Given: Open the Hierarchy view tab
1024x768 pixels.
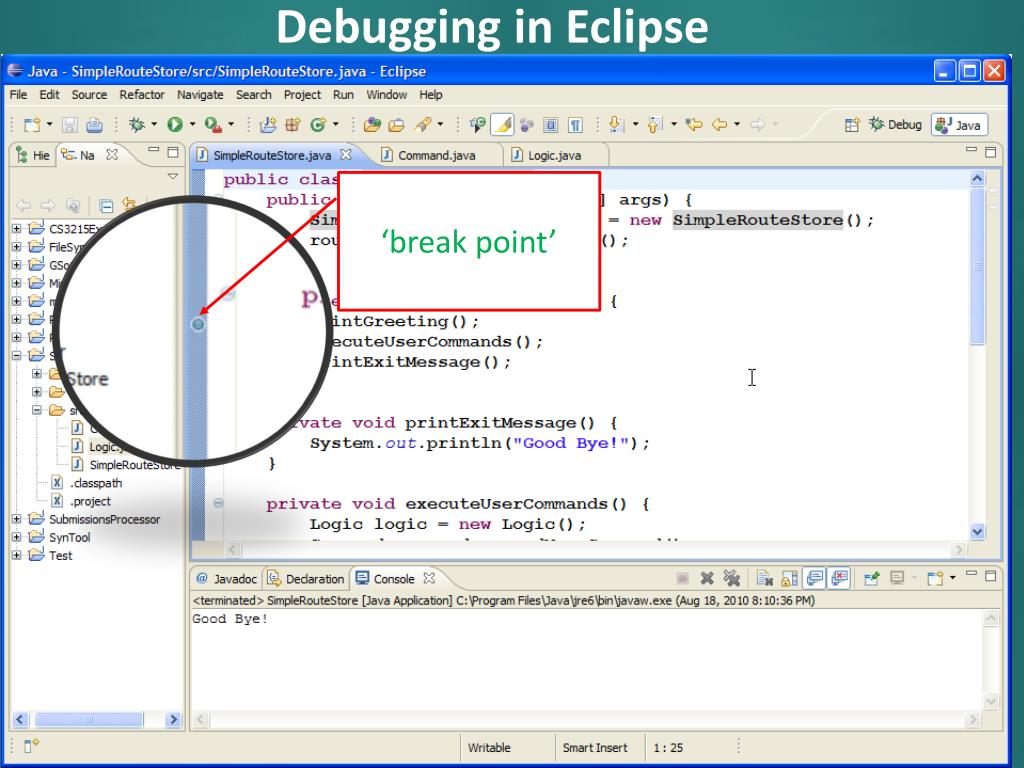Looking at the screenshot, I should point(33,155).
